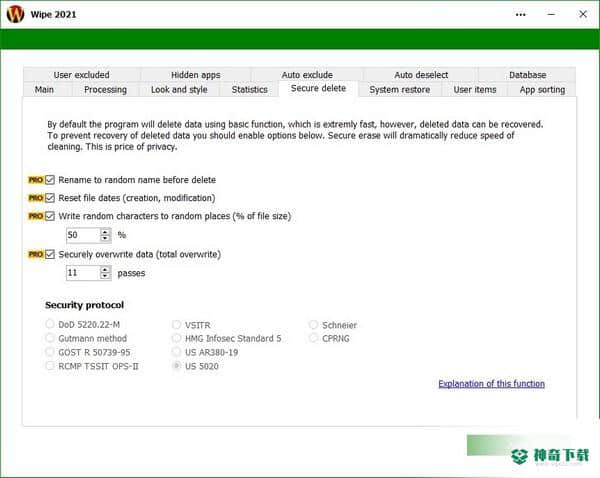
Task: Select US 5020 radio button
Action: [x=176, y=365]
